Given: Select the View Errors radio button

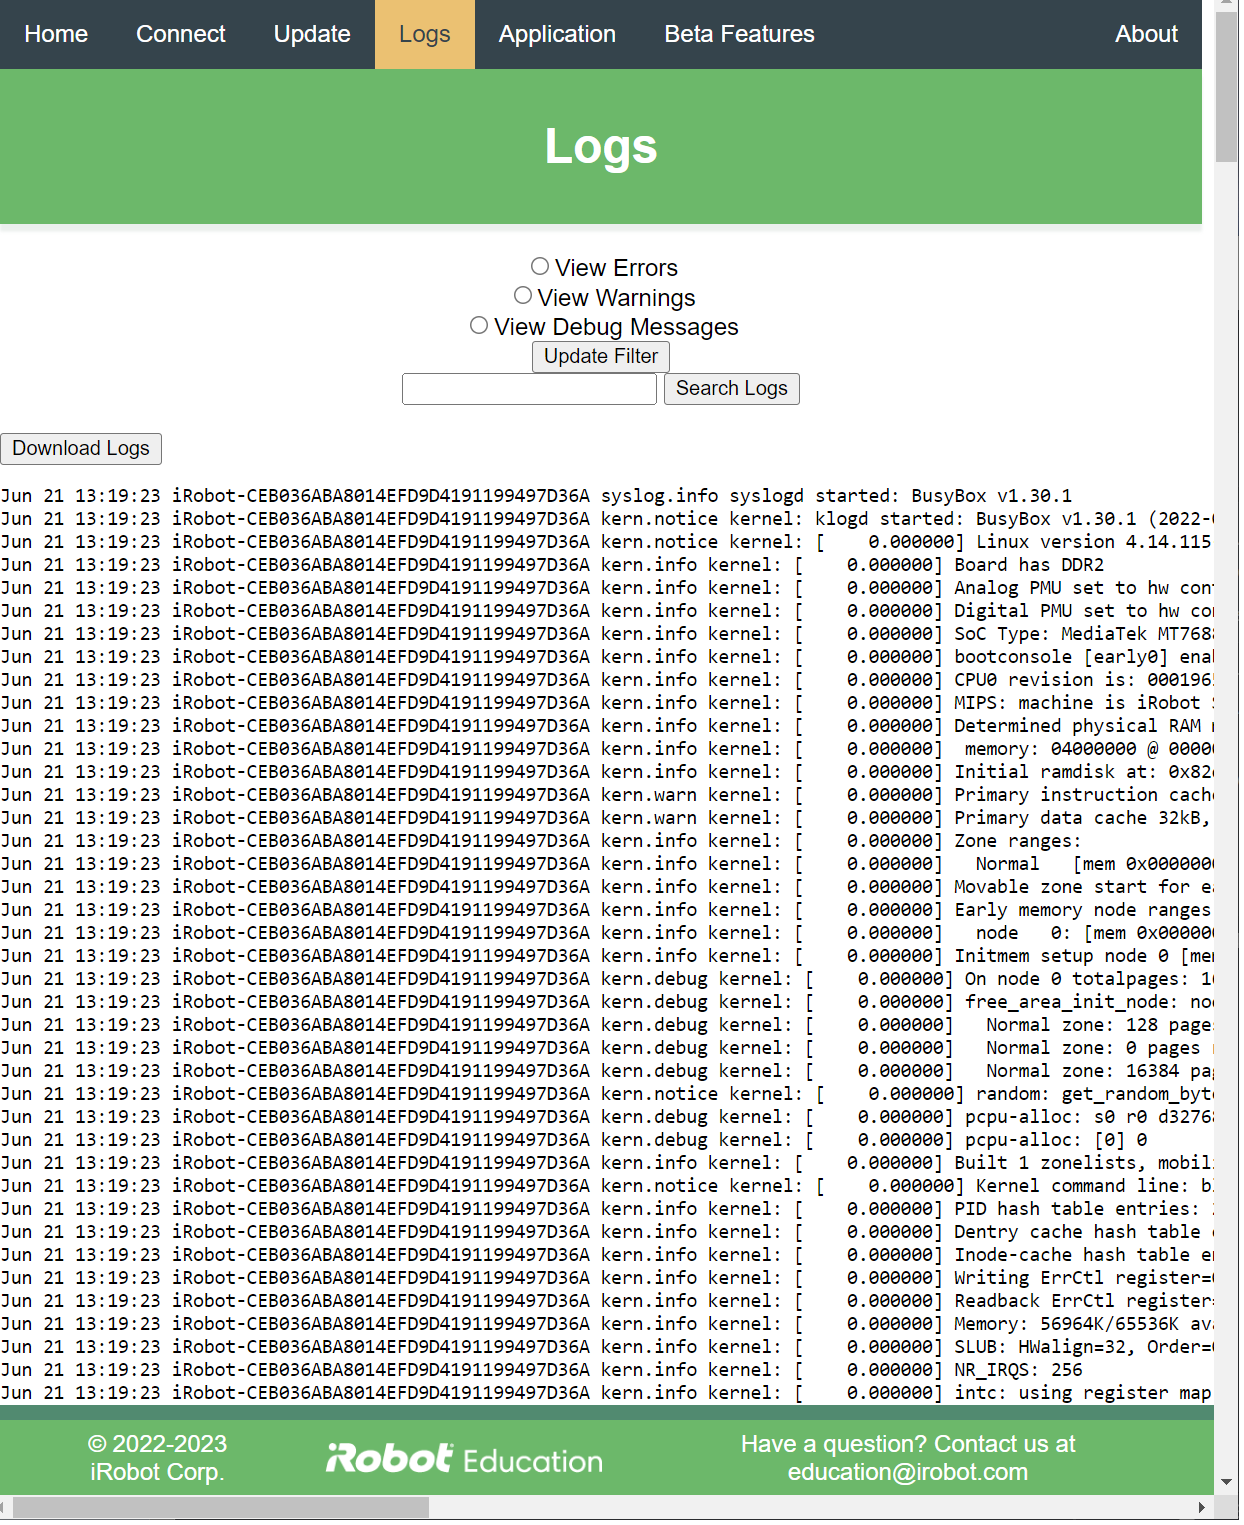Looking at the screenshot, I should (x=540, y=266).
